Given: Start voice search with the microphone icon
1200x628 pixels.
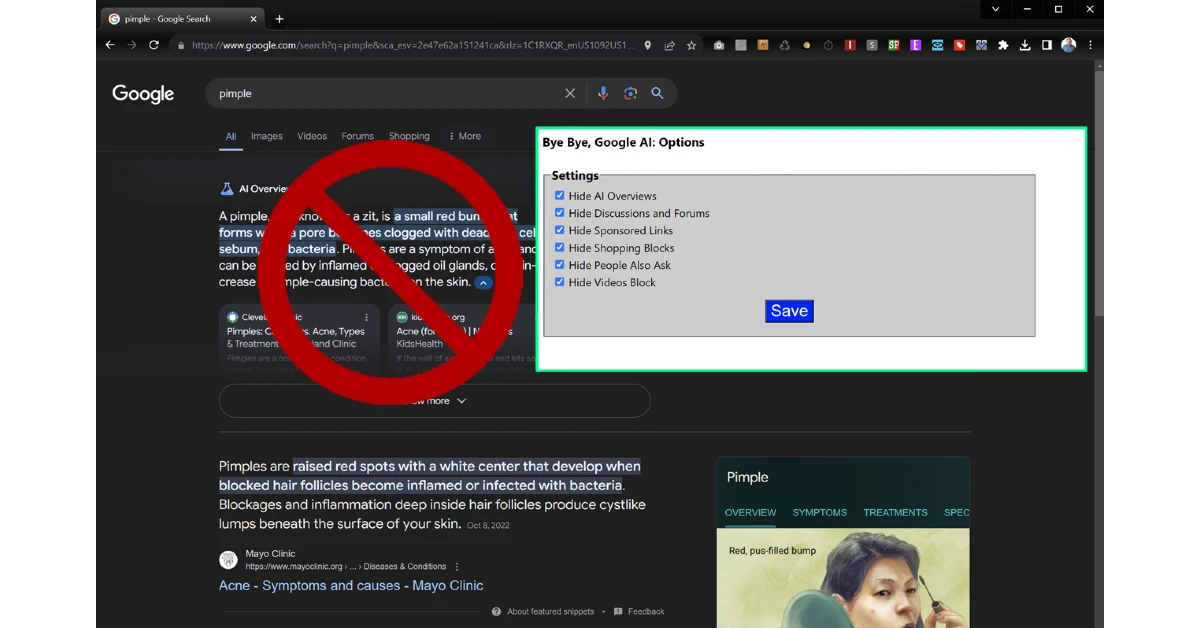Looking at the screenshot, I should coord(603,93).
